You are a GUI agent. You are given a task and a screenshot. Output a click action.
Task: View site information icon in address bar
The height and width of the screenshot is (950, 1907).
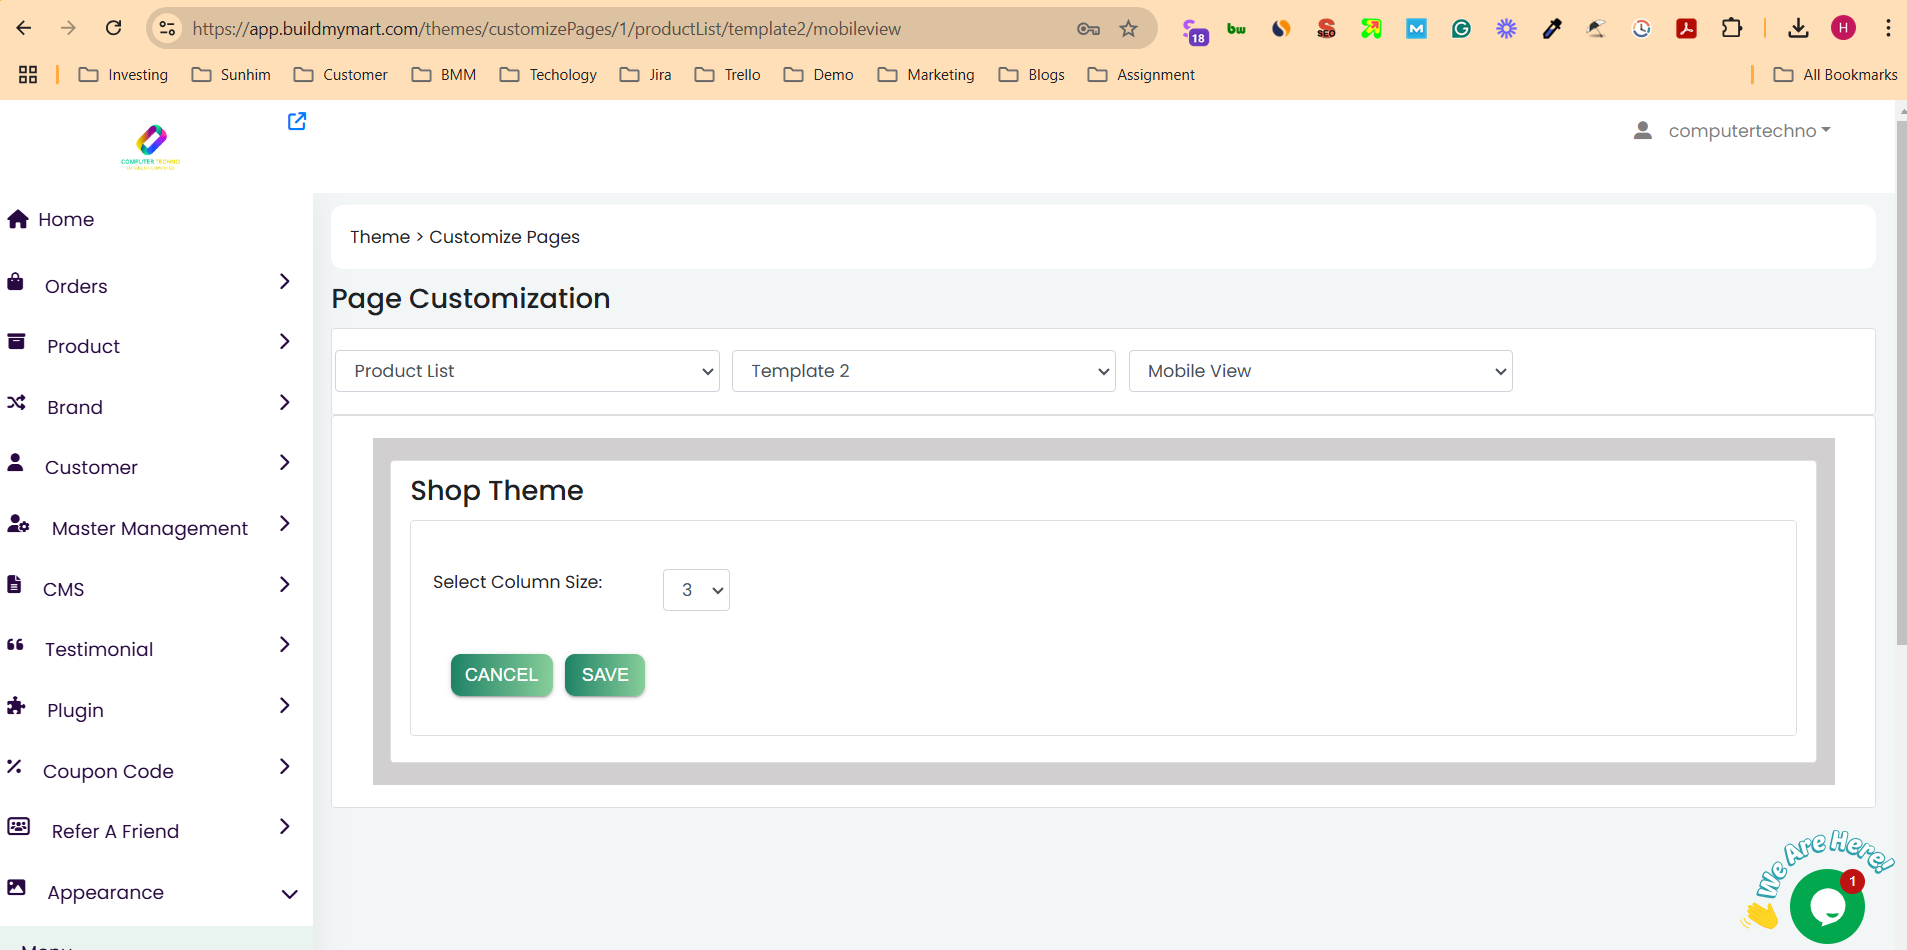coord(168,29)
